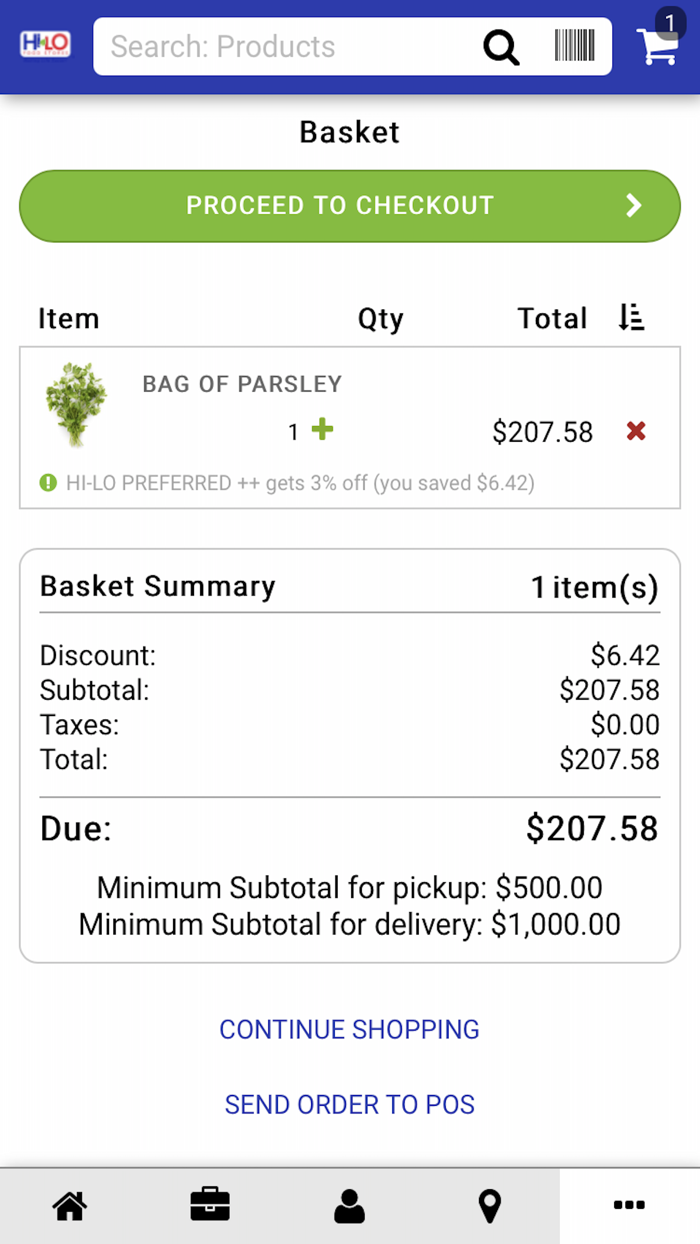This screenshot has height=1244, width=700.
Task: Go to the Home tab
Action: point(70,1206)
